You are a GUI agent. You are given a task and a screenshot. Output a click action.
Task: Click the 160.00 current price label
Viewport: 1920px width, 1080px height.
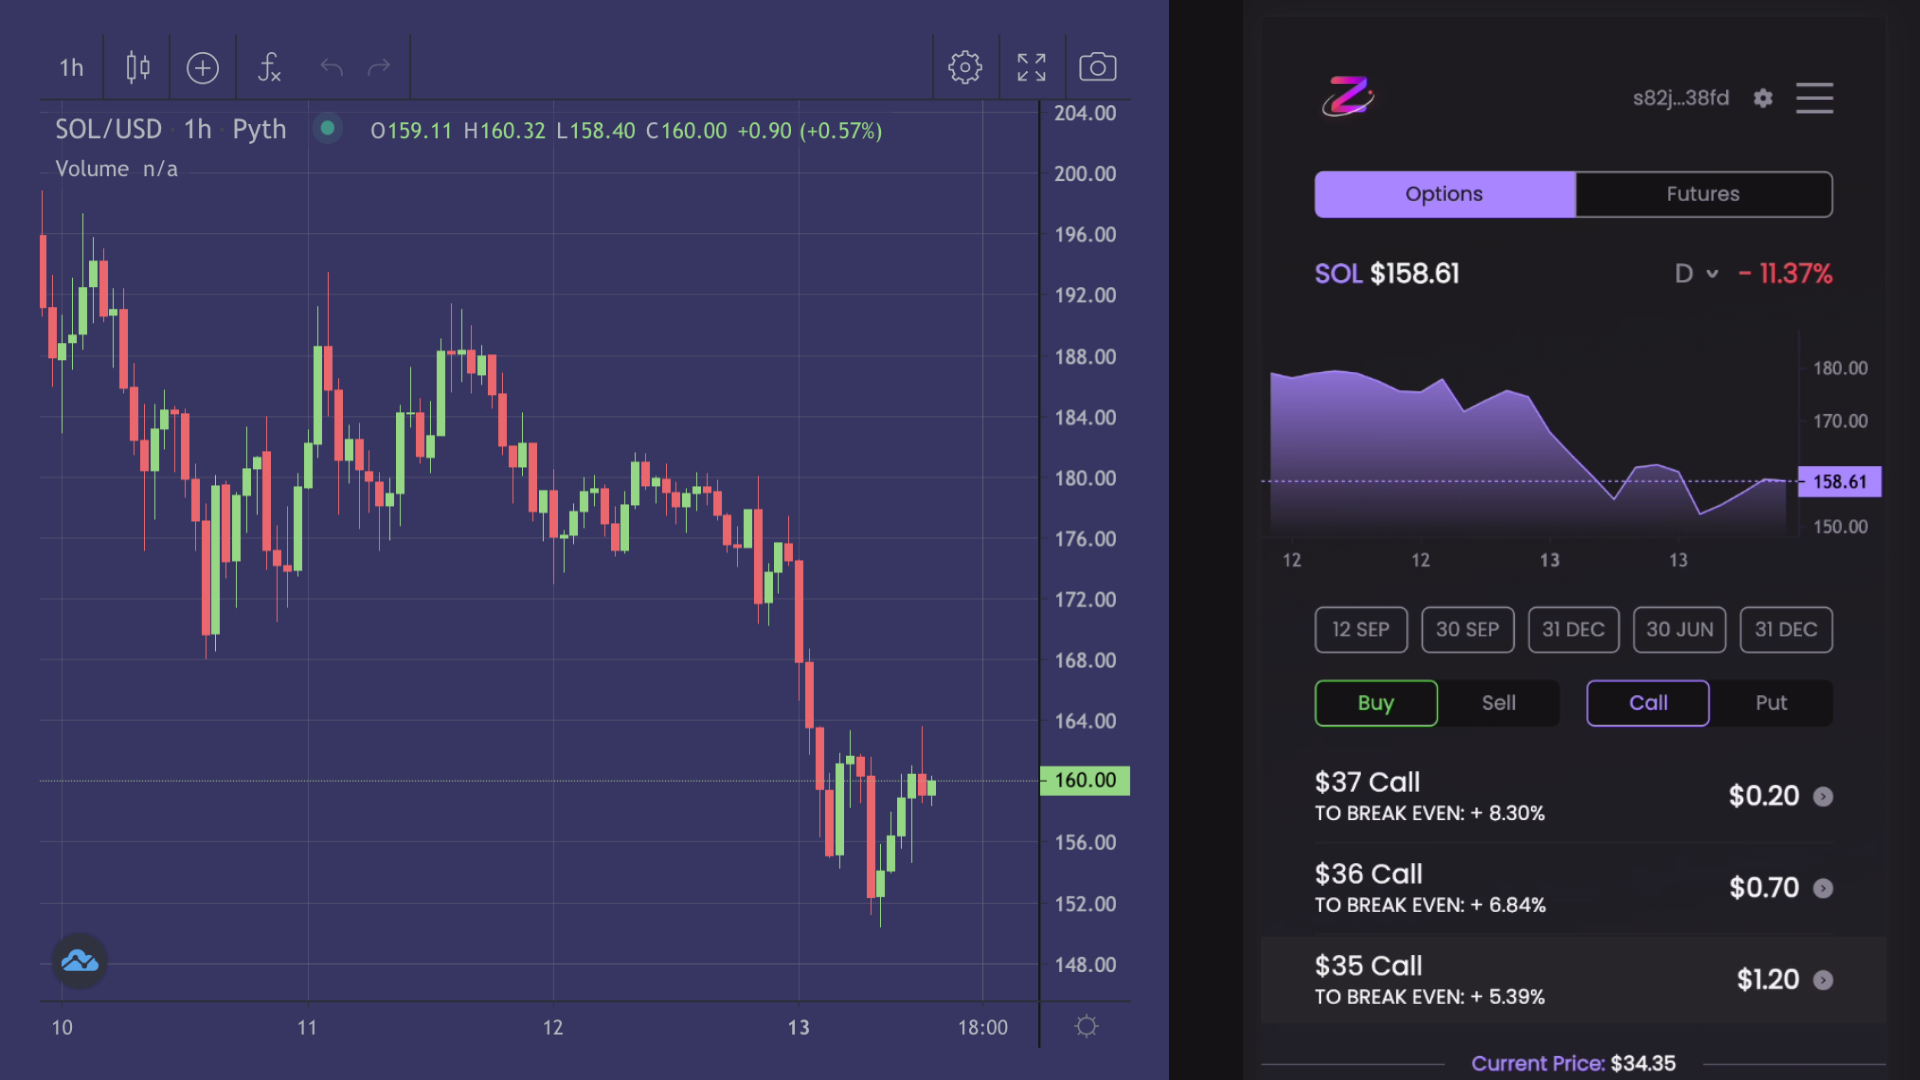tap(1085, 780)
